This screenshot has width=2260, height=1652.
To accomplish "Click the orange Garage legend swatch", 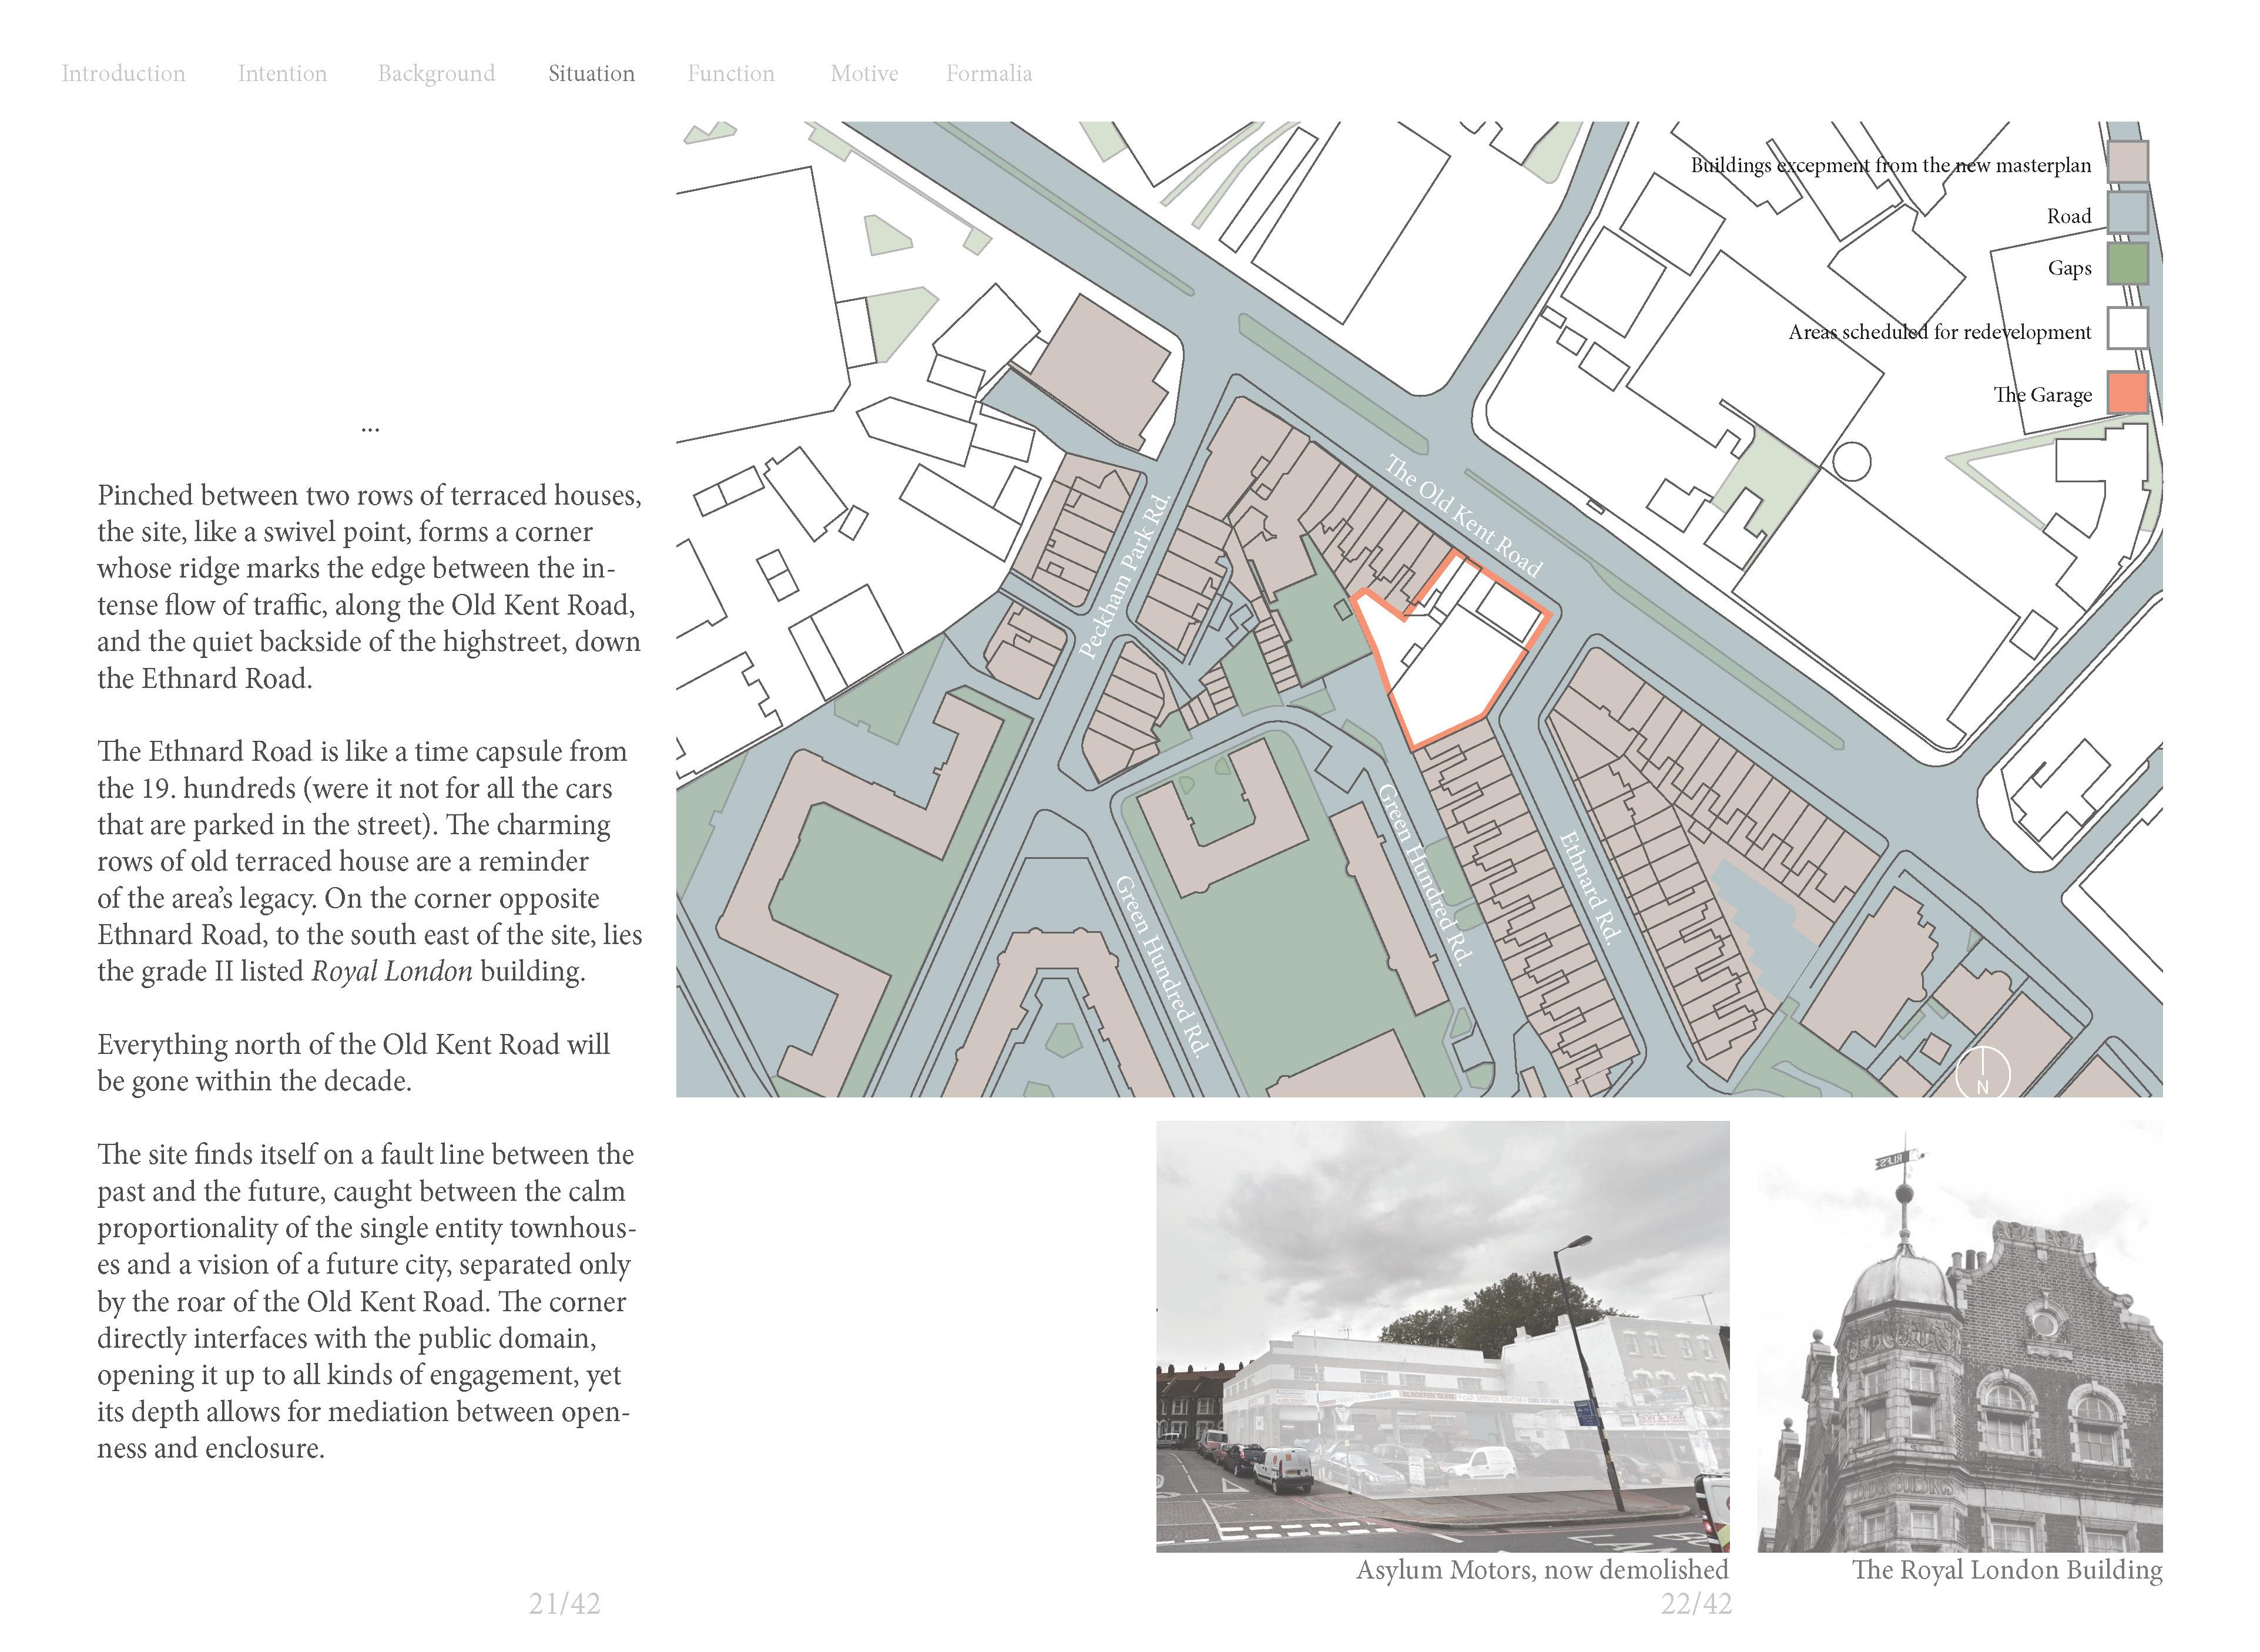I will pos(2127,392).
